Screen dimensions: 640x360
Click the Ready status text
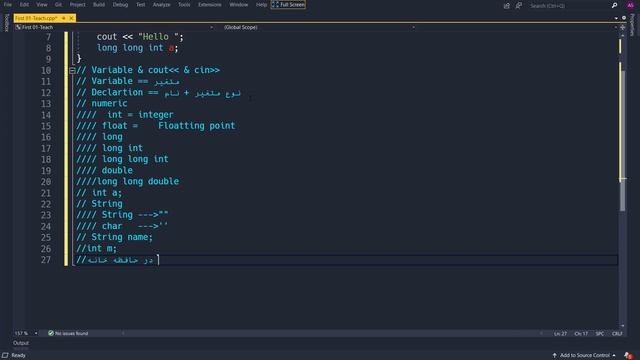18,356
